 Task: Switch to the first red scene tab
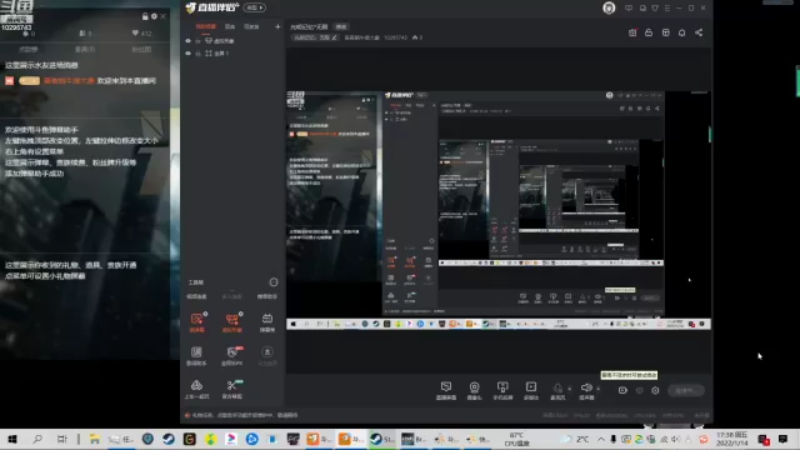[x=206, y=27]
